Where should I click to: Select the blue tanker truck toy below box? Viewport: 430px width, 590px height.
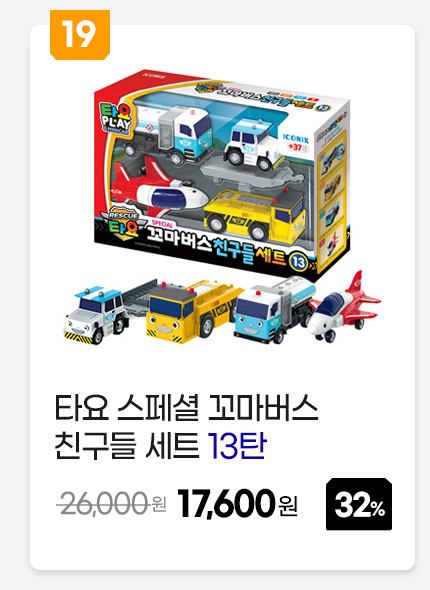pos(273,310)
